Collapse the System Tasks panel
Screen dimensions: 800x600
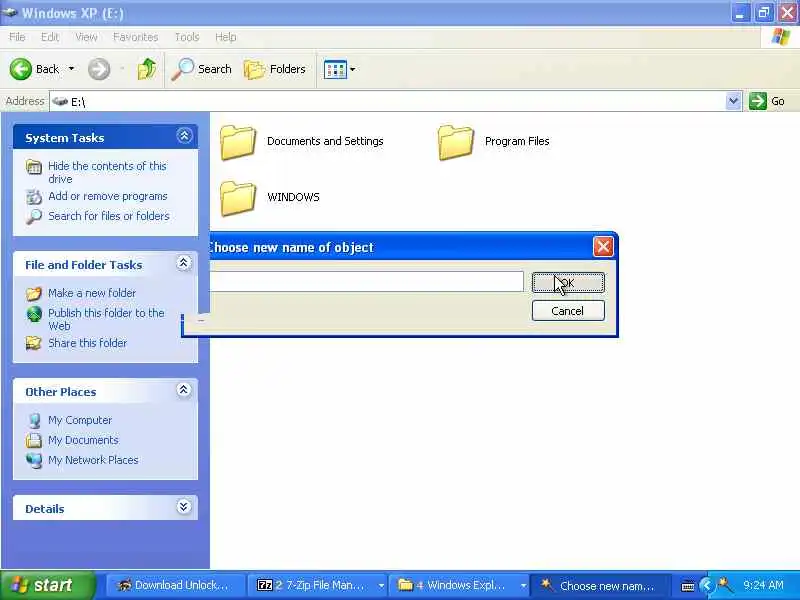(184, 136)
